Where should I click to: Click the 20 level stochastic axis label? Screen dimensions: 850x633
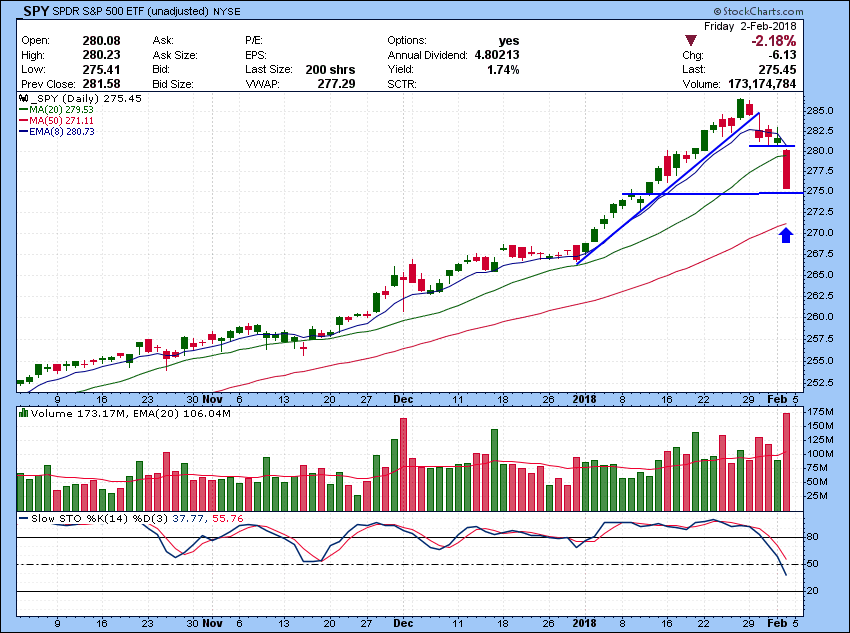(x=812, y=591)
